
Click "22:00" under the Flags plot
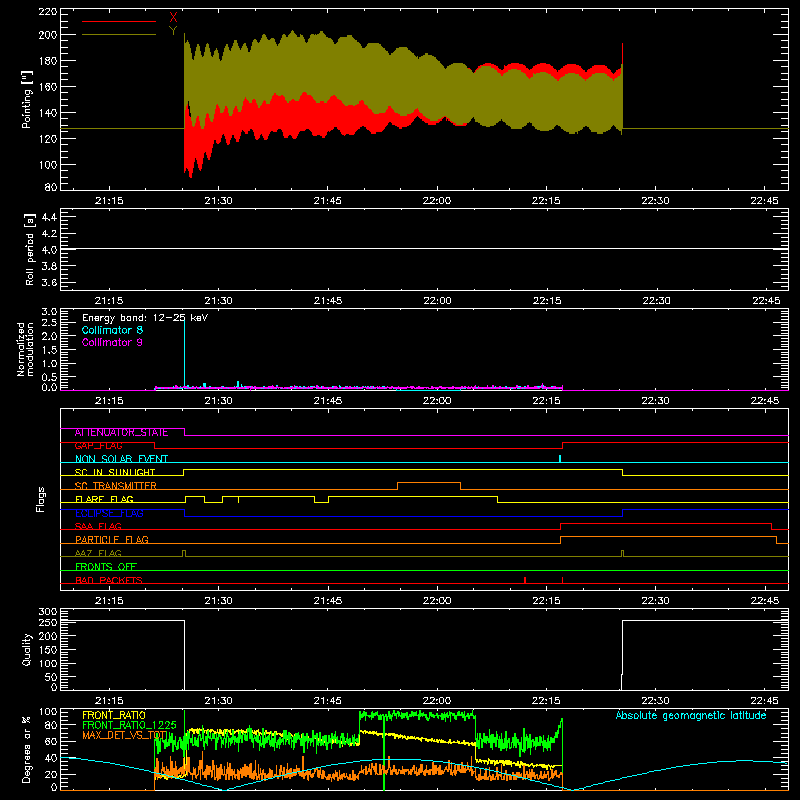coord(437,601)
